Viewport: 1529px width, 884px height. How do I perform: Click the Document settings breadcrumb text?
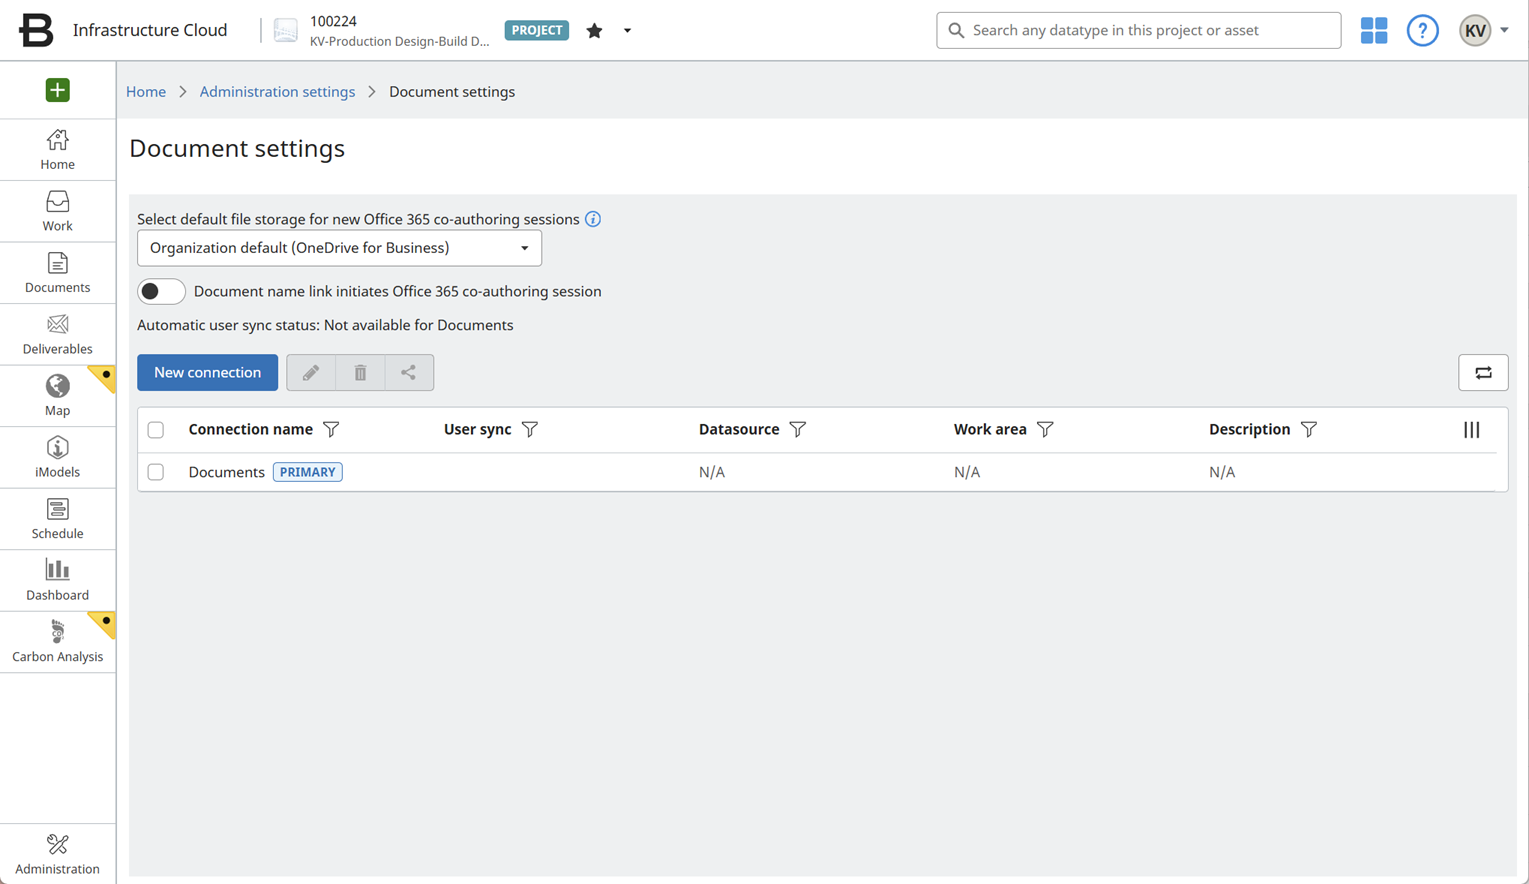452,91
